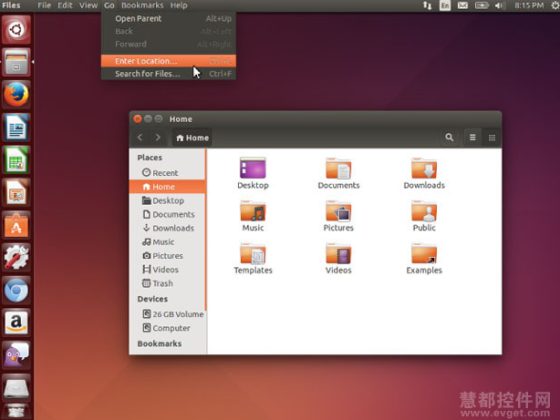Open the volume indicator in top panel
Screen dimensions: 560x420
(x=499, y=5)
